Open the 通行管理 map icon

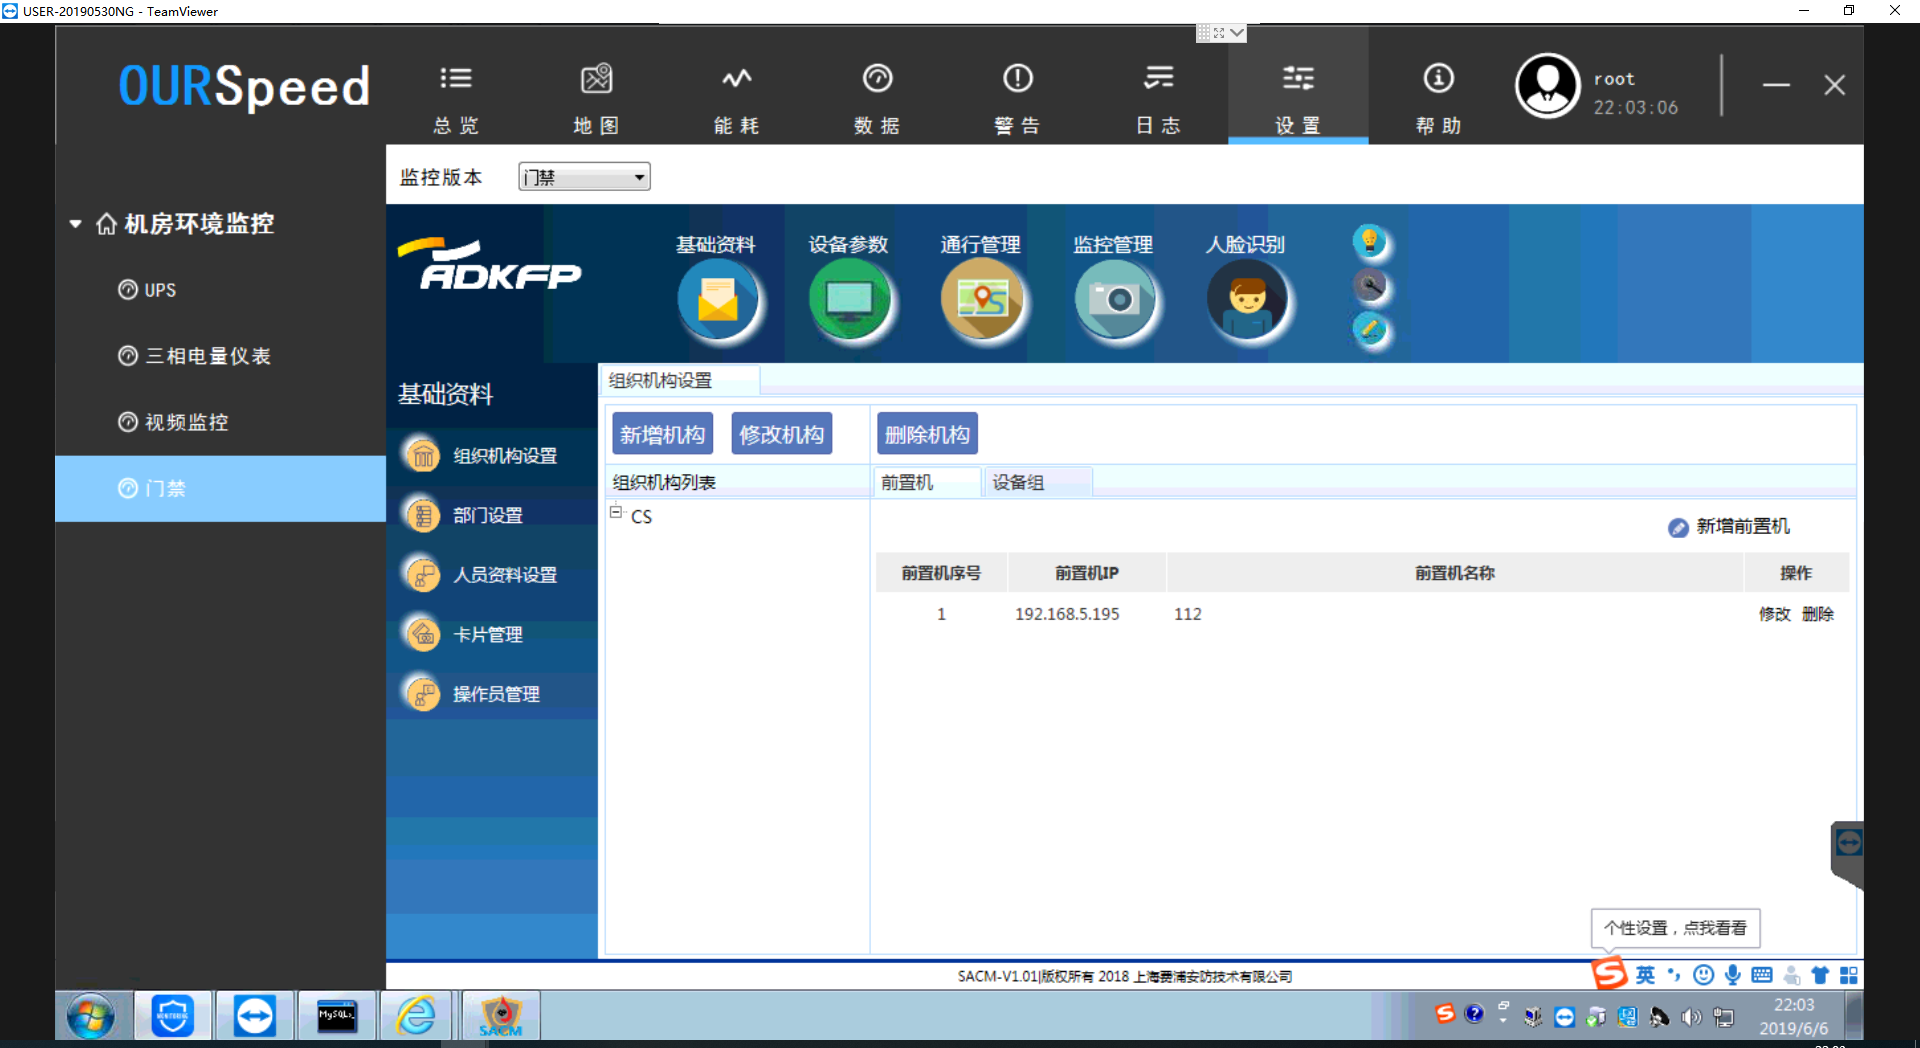pos(982,300)
